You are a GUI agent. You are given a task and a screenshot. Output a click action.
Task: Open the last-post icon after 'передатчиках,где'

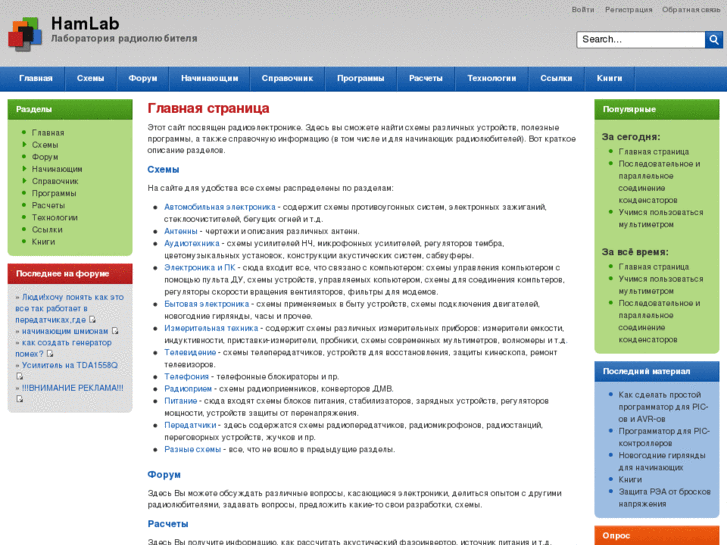pyautogui.click(x=92, y=320)
